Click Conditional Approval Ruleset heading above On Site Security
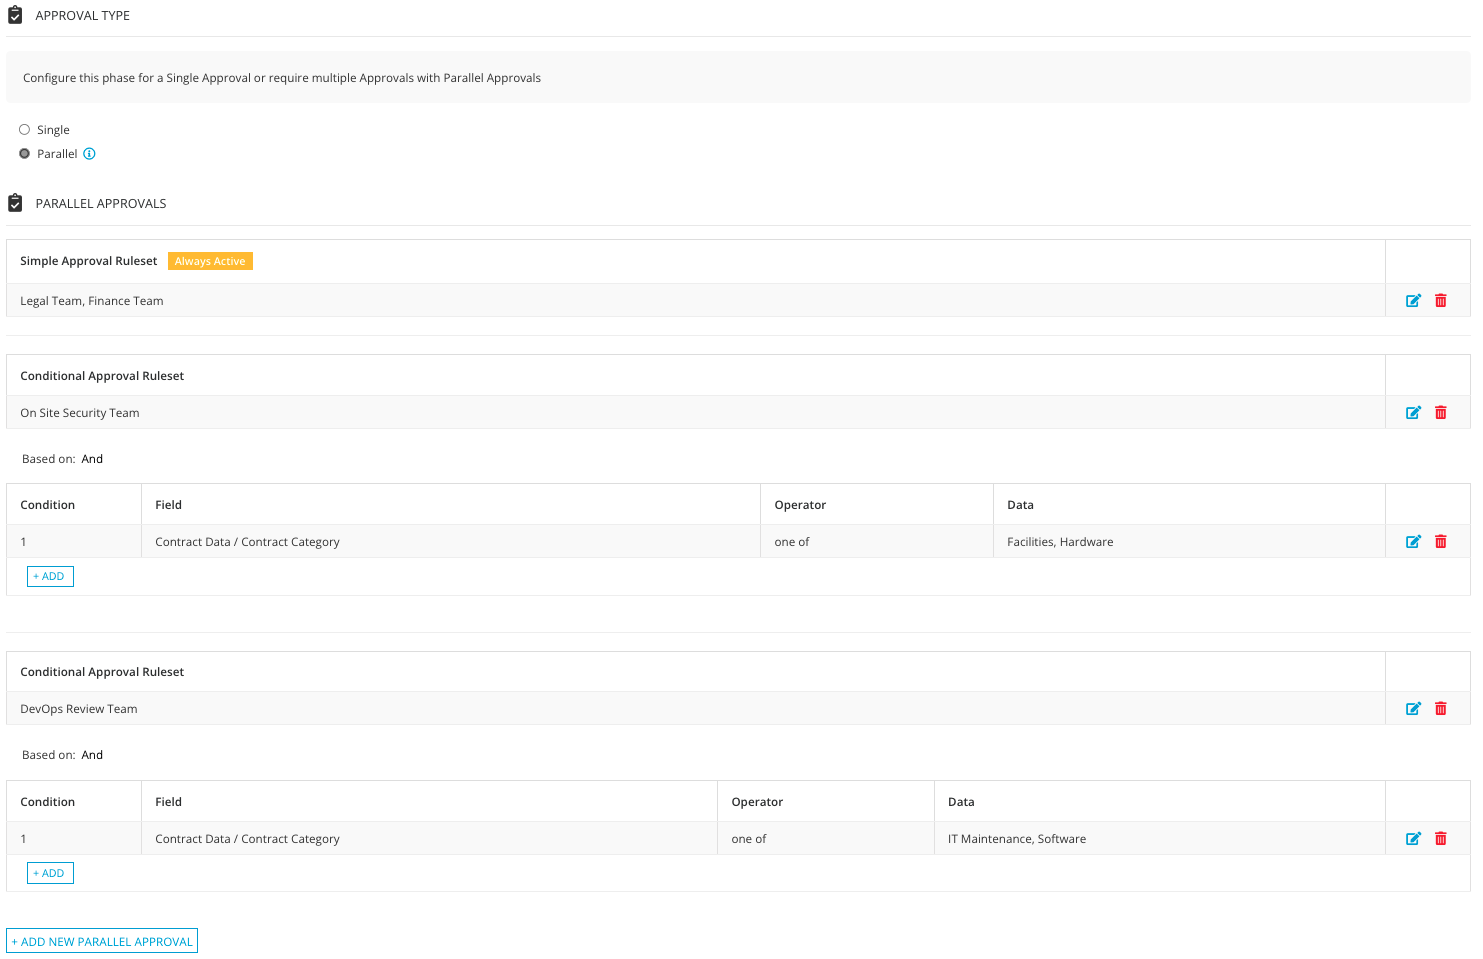 pos(102,375)
